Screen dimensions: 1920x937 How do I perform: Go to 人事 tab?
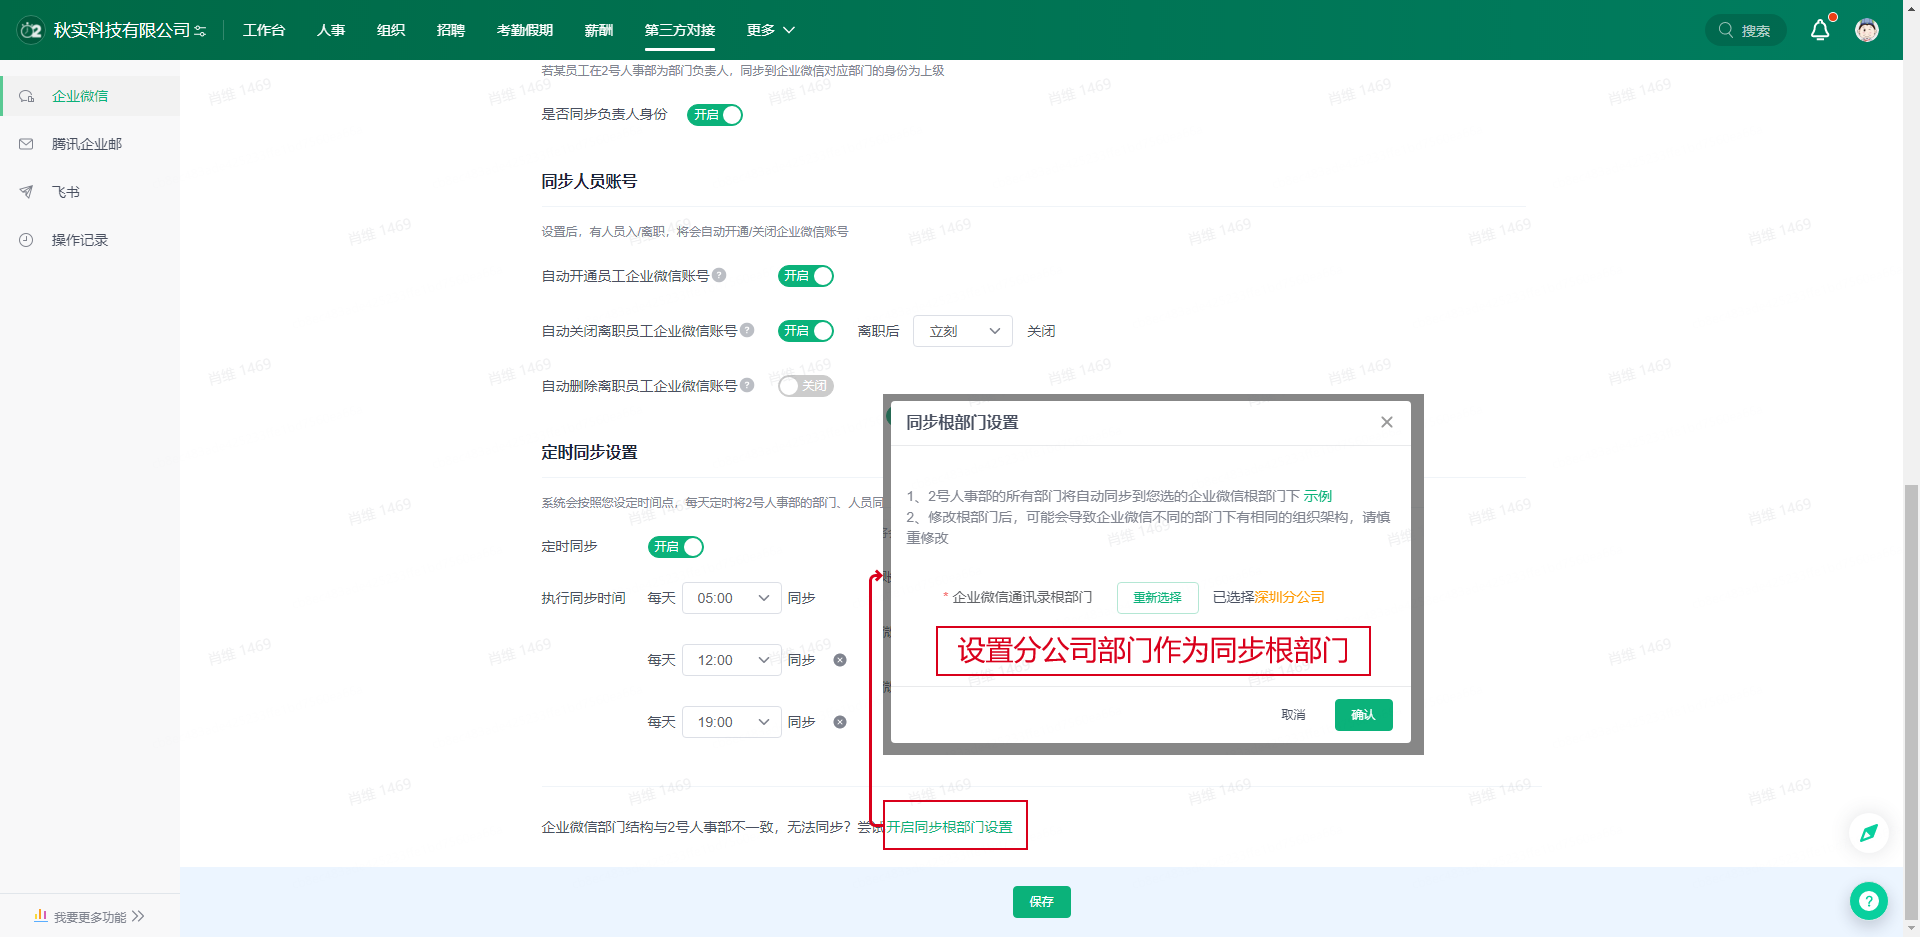coord(331,30)
